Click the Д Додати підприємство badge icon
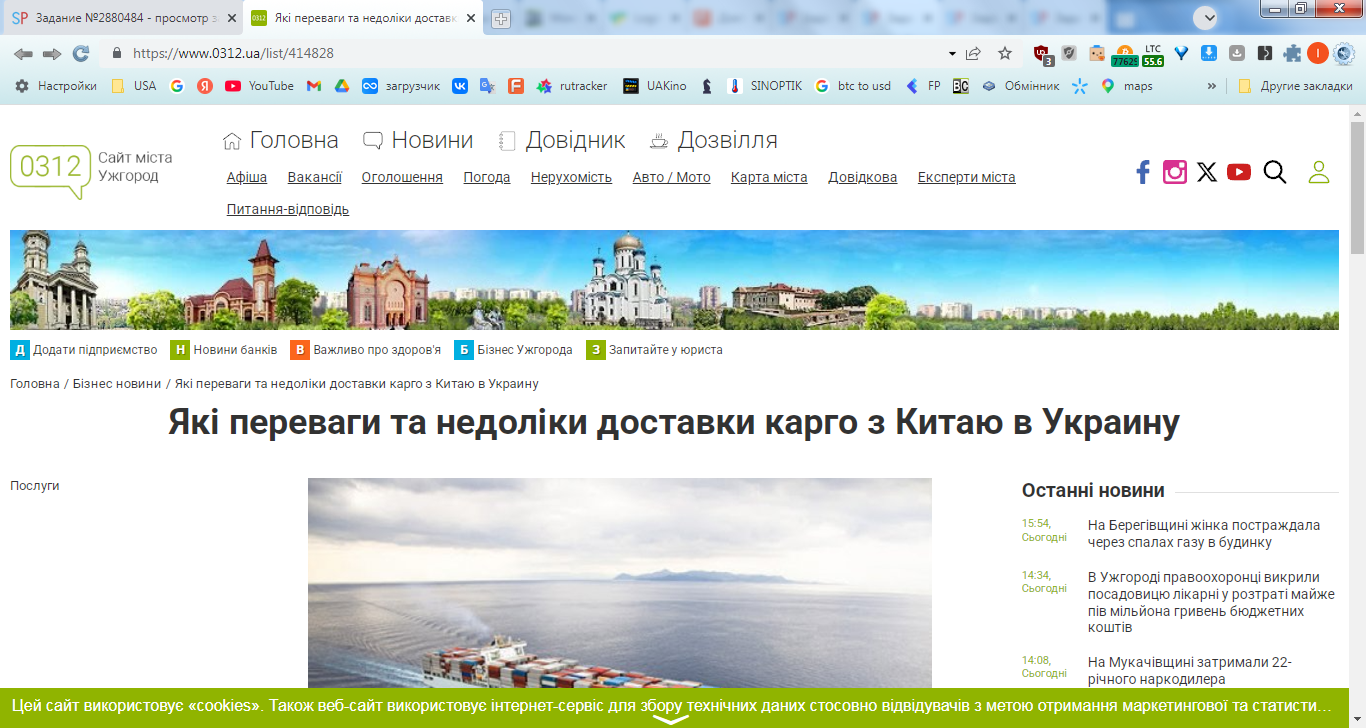The image size is (1366, 728). (x=19, y=350)
